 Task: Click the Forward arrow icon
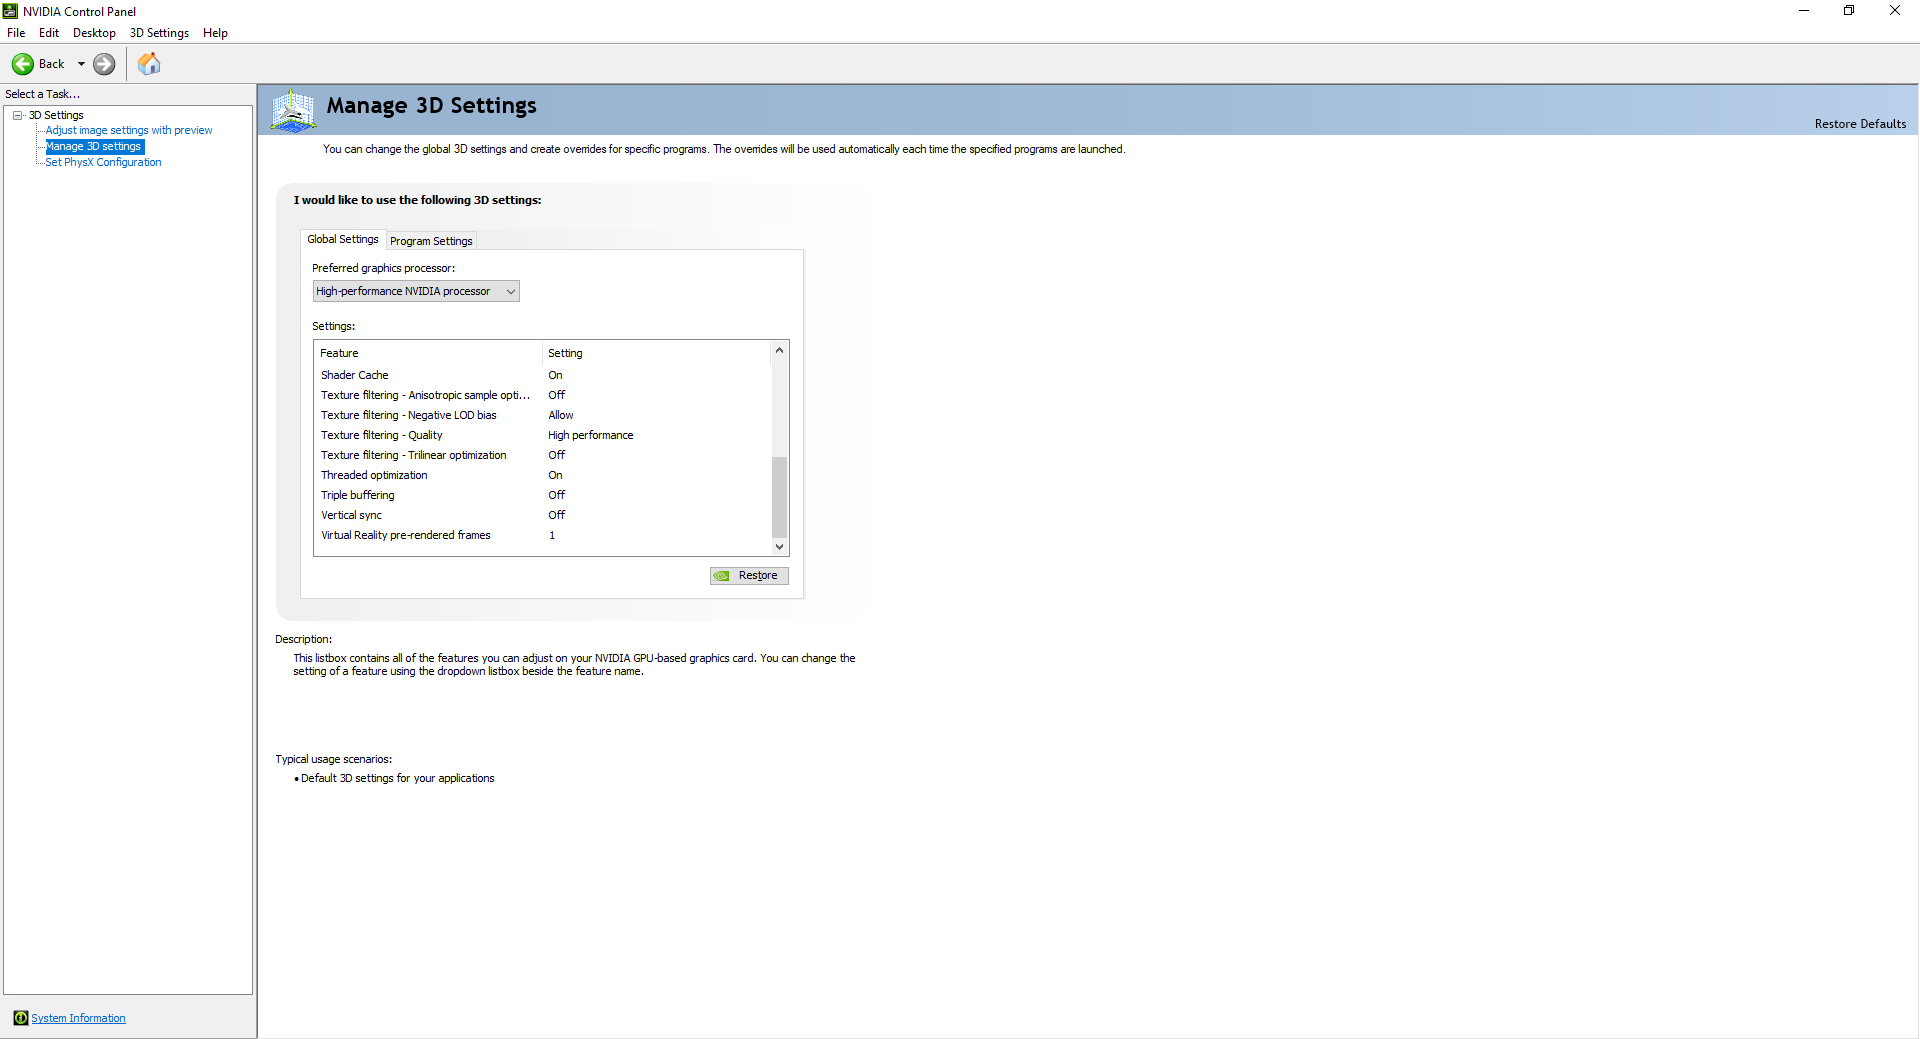click(x=104, y=64)
